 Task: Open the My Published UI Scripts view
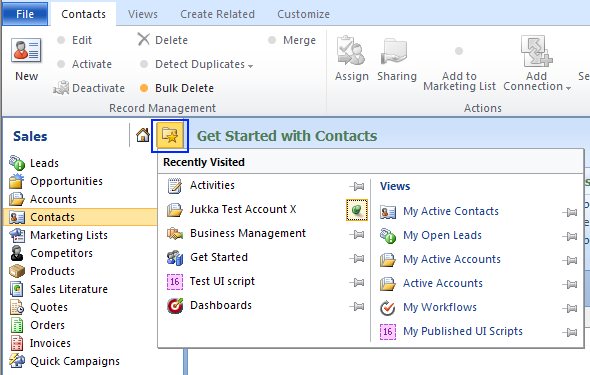(x=451, y=331)
